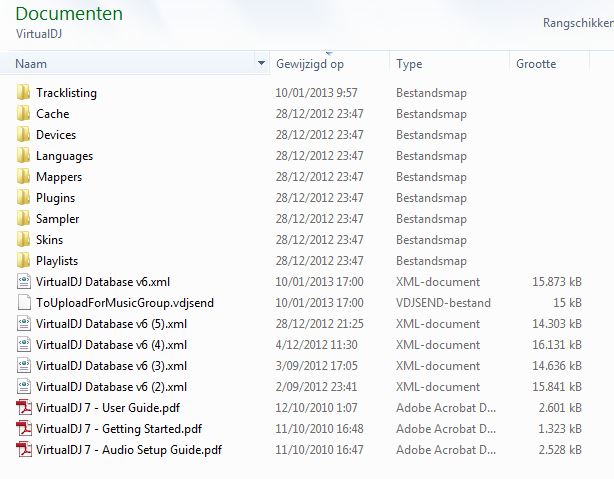Image resolution: width=614 pixels, height=479 pixels.
Task: Click the Mappers folder icon
Action: coord(23,177)
